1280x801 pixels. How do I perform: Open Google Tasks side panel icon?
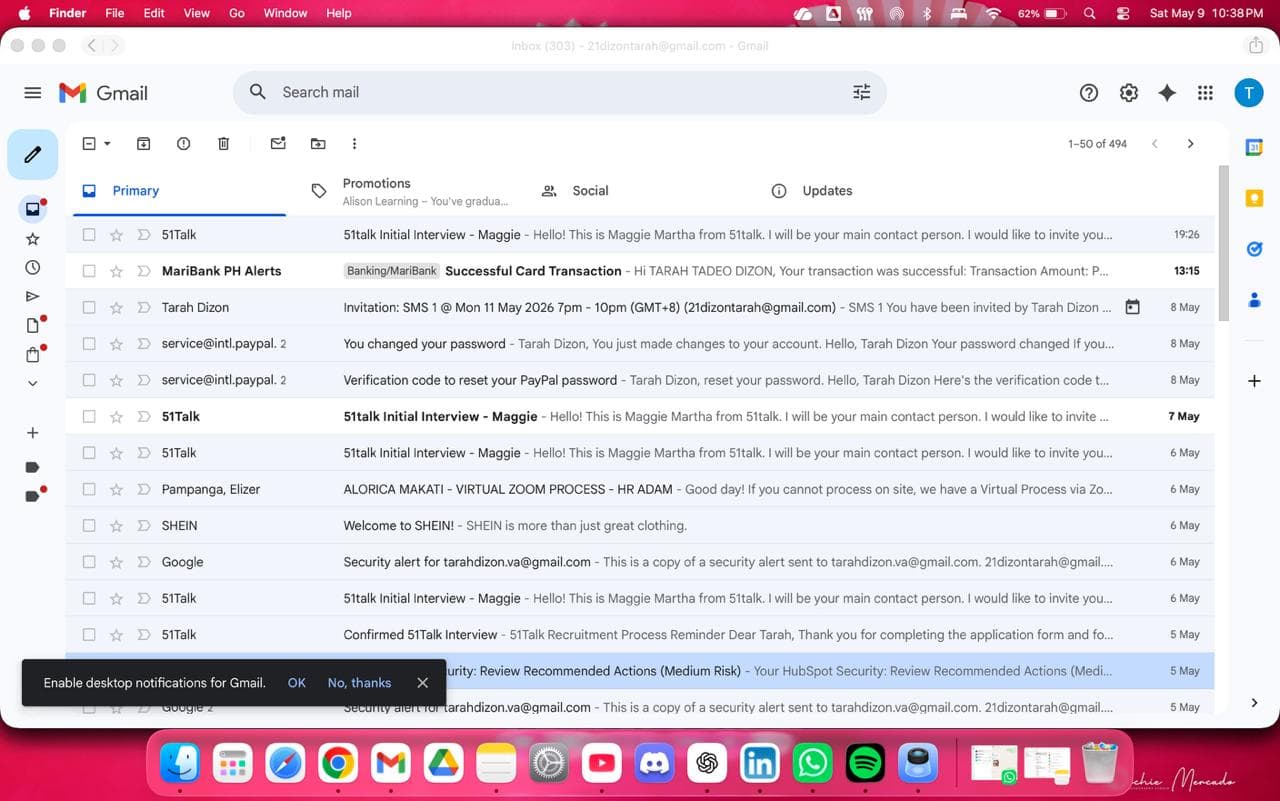(x=1254, y=249)
